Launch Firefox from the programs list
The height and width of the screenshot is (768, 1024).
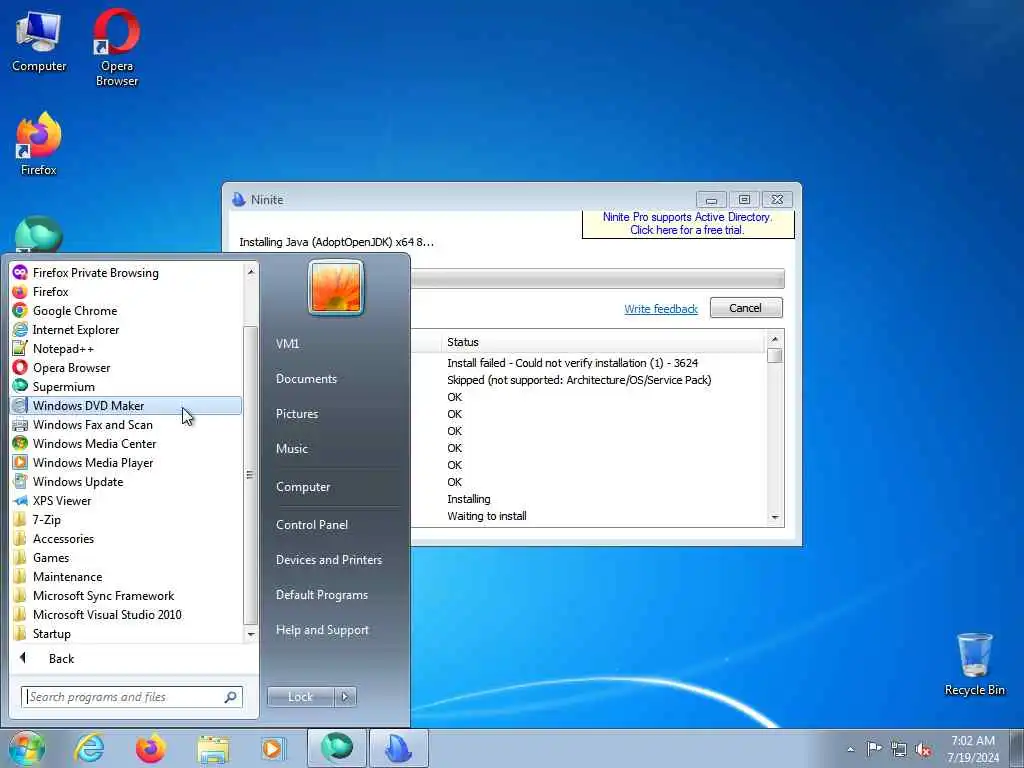click(x=126, y=292)
